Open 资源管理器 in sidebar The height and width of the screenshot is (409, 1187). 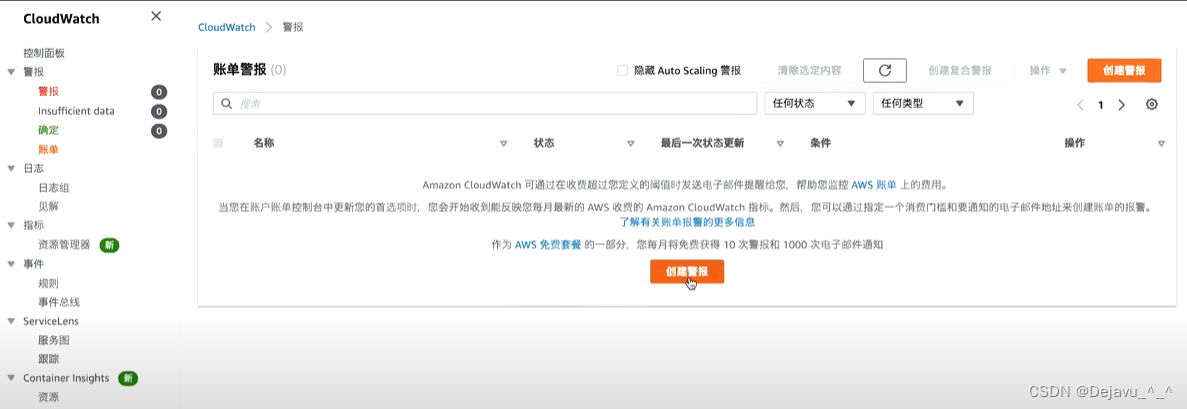coord(64,245)
